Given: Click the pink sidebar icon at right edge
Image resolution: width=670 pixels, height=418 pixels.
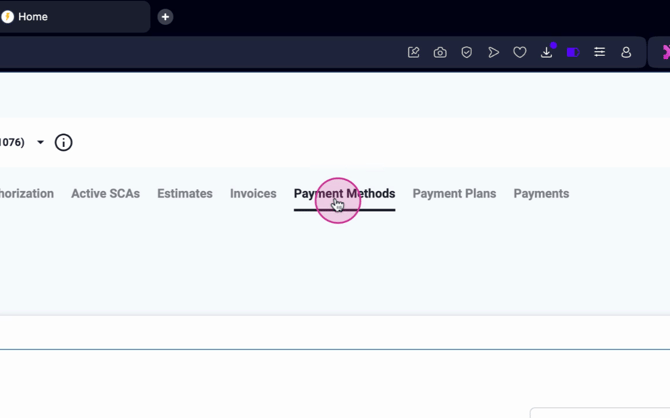Looking at the screenshot, I should pos(664,52).
